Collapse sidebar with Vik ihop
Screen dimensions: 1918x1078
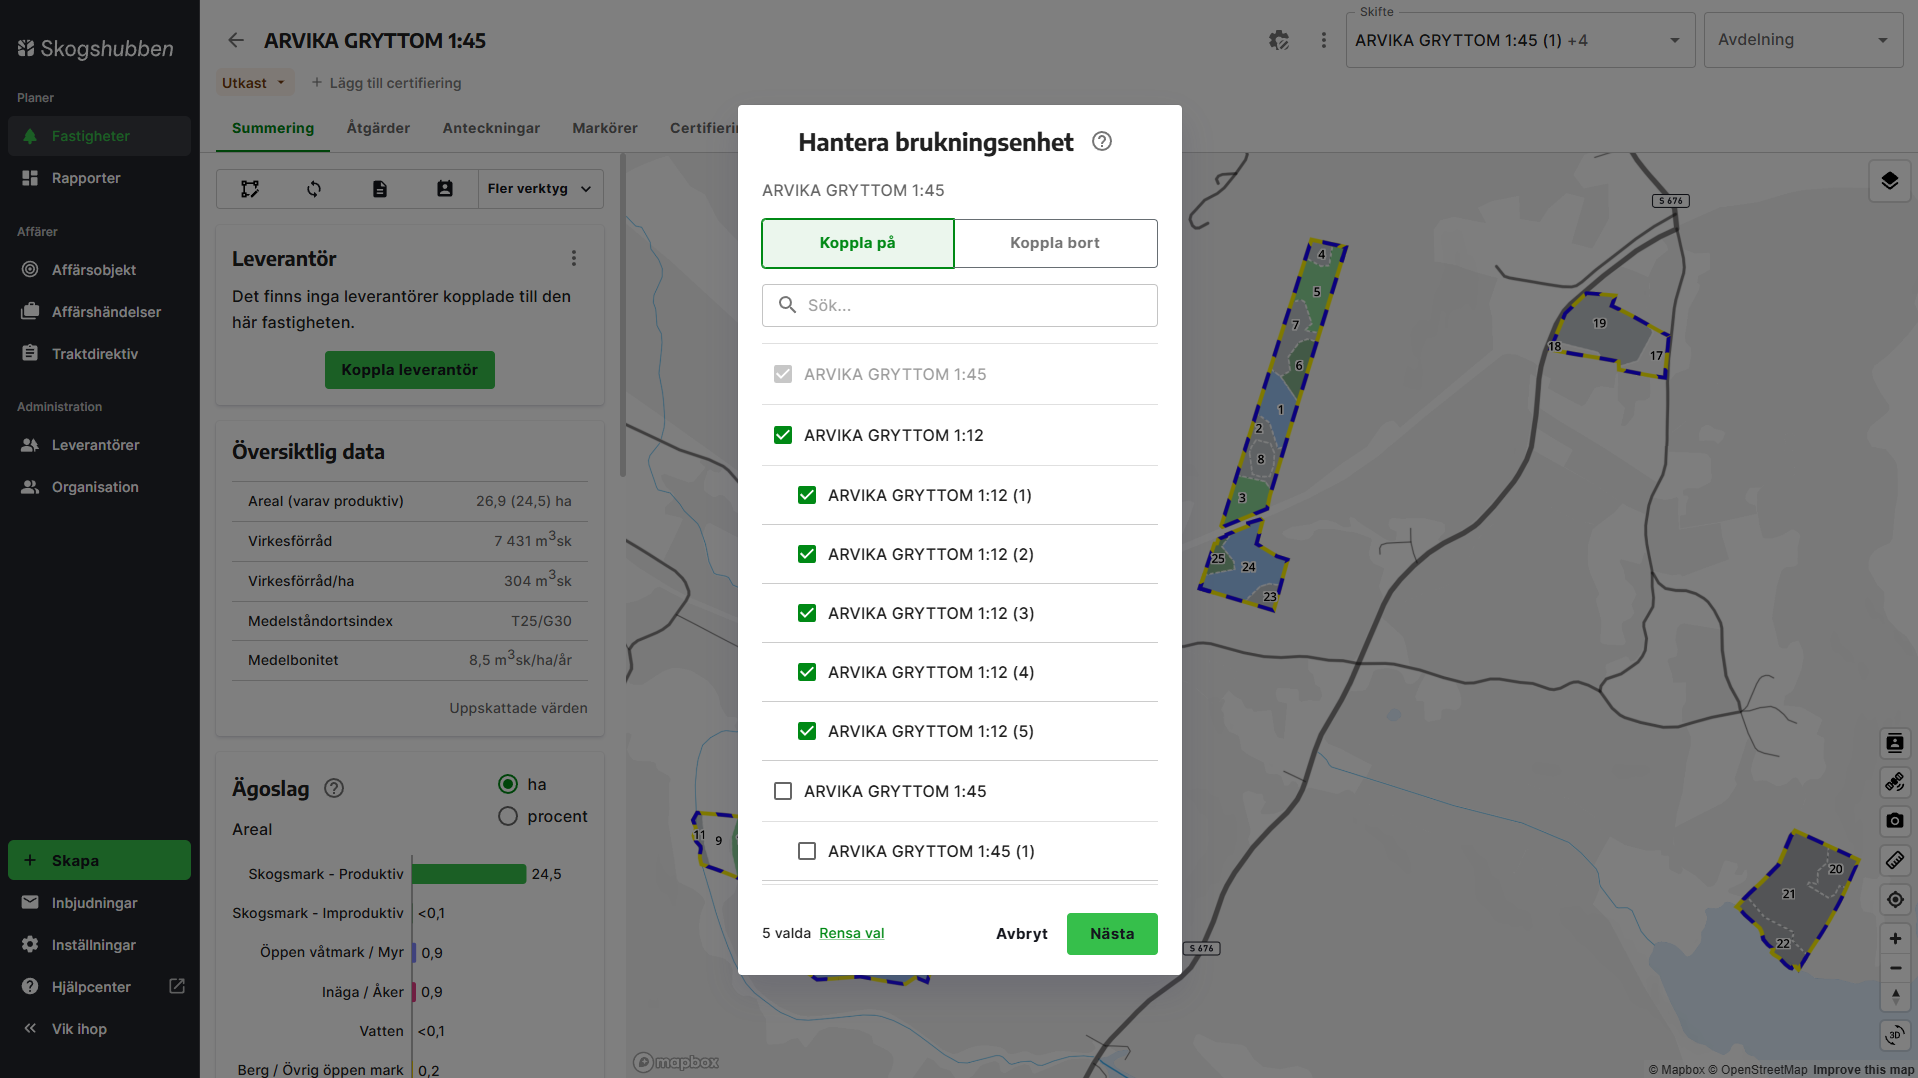pos(99,1029)
